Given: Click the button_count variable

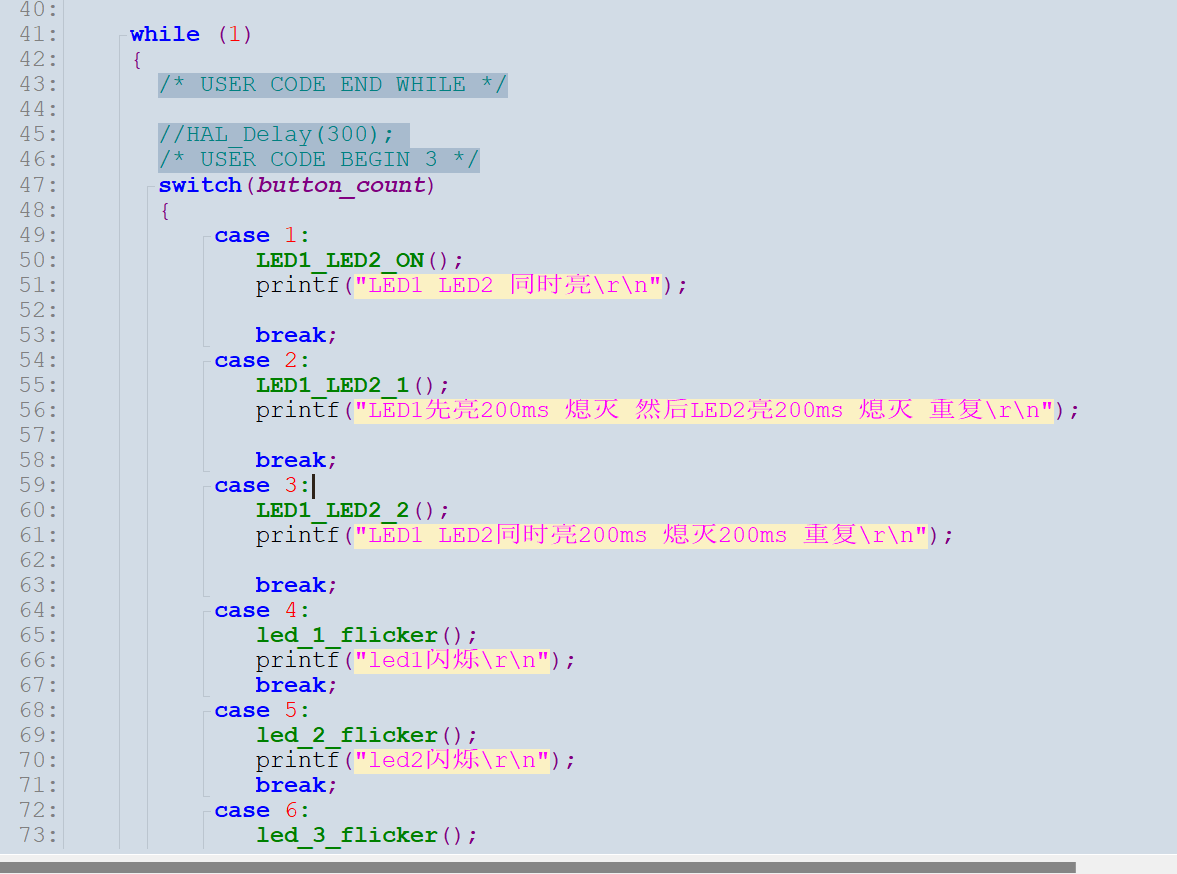Looking at the screenshot, I should [x=342, y=185].
